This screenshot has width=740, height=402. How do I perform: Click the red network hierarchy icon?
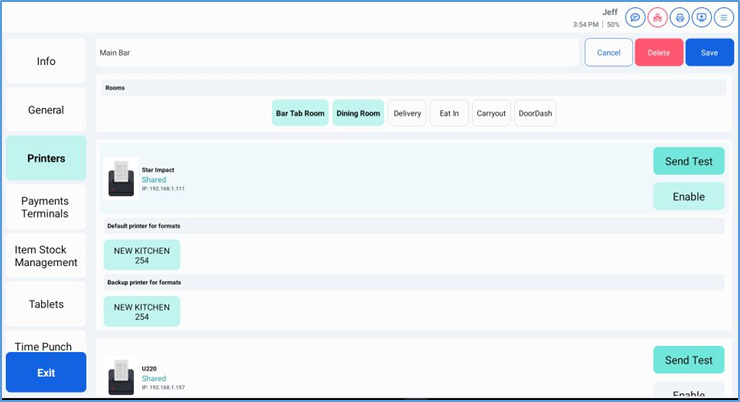(x=657, y=17)
